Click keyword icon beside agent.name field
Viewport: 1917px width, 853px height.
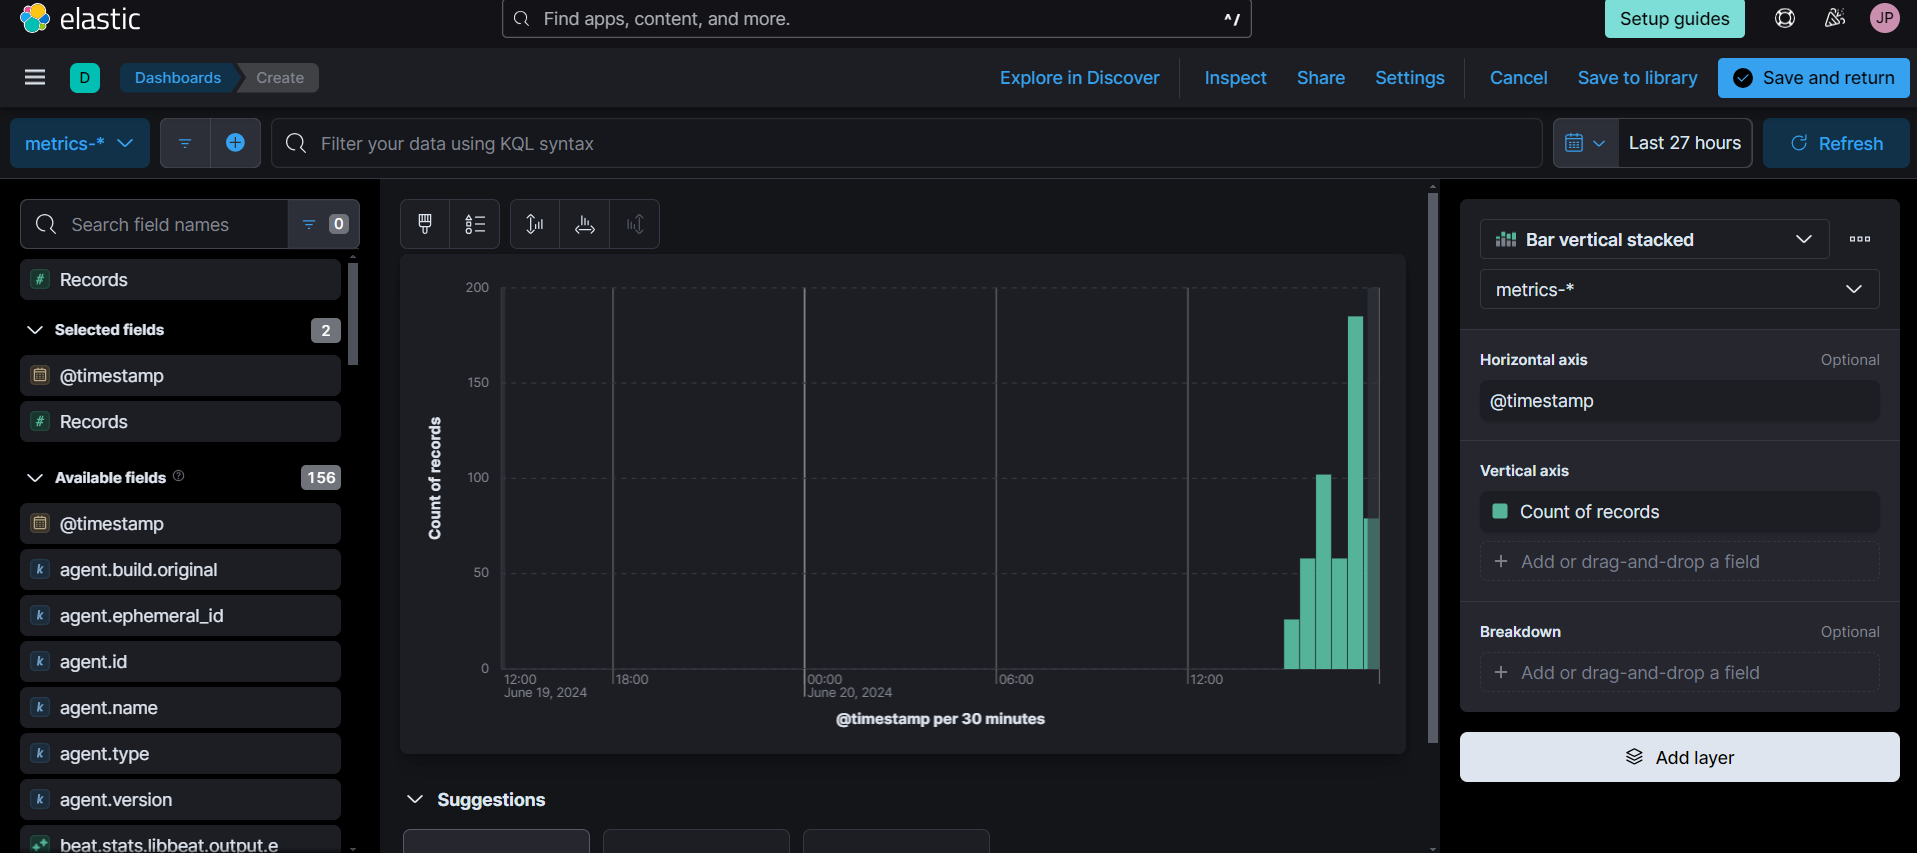pos(40,708)
